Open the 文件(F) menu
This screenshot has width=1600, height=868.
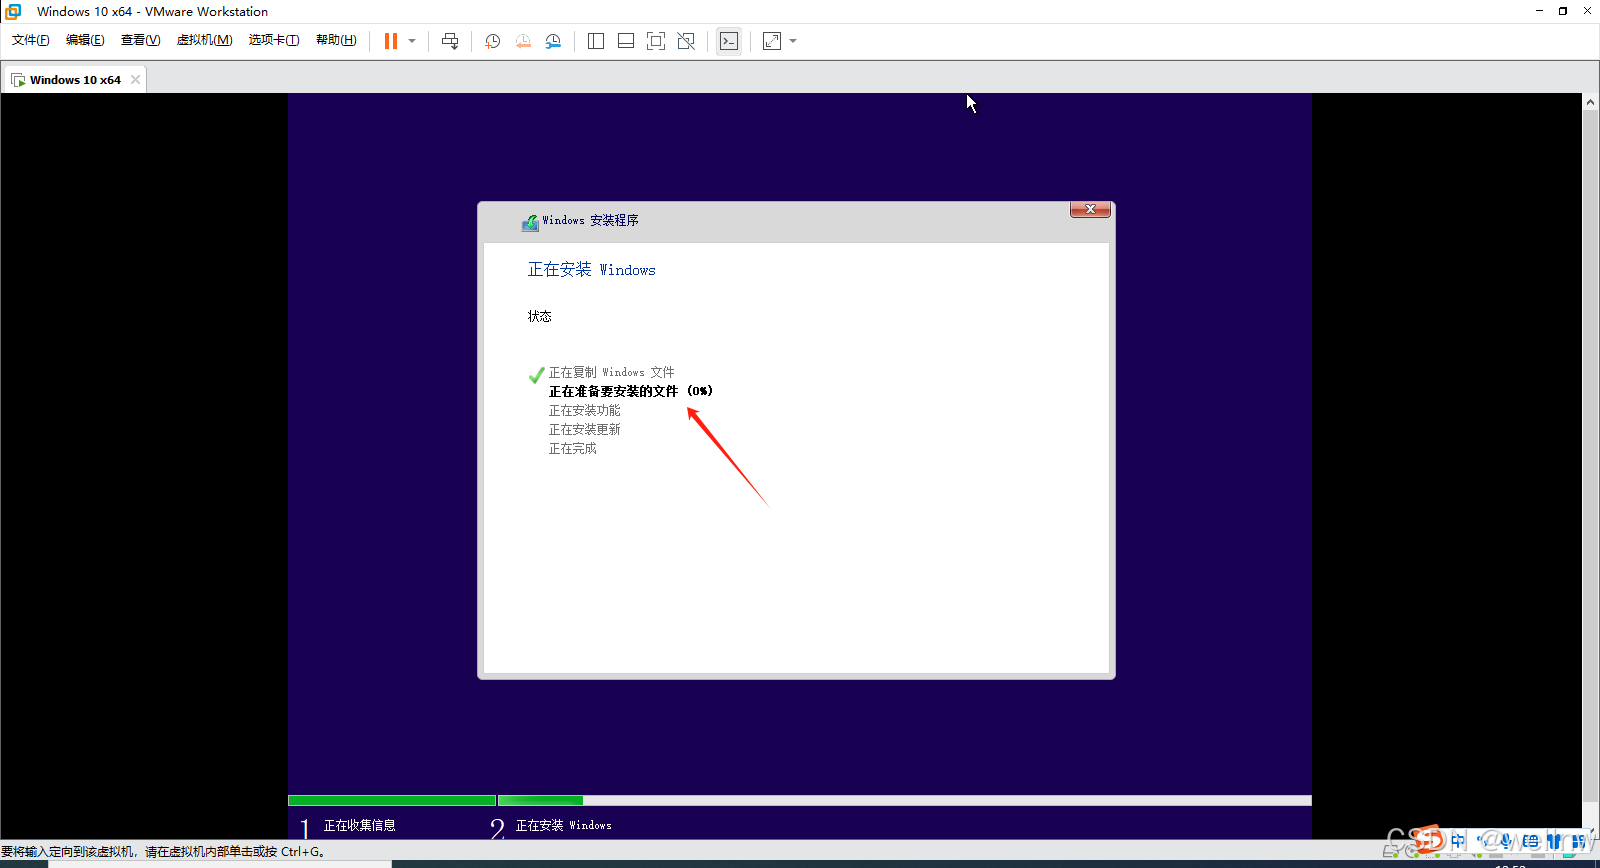pyautogui.click(x=31, y=40)
